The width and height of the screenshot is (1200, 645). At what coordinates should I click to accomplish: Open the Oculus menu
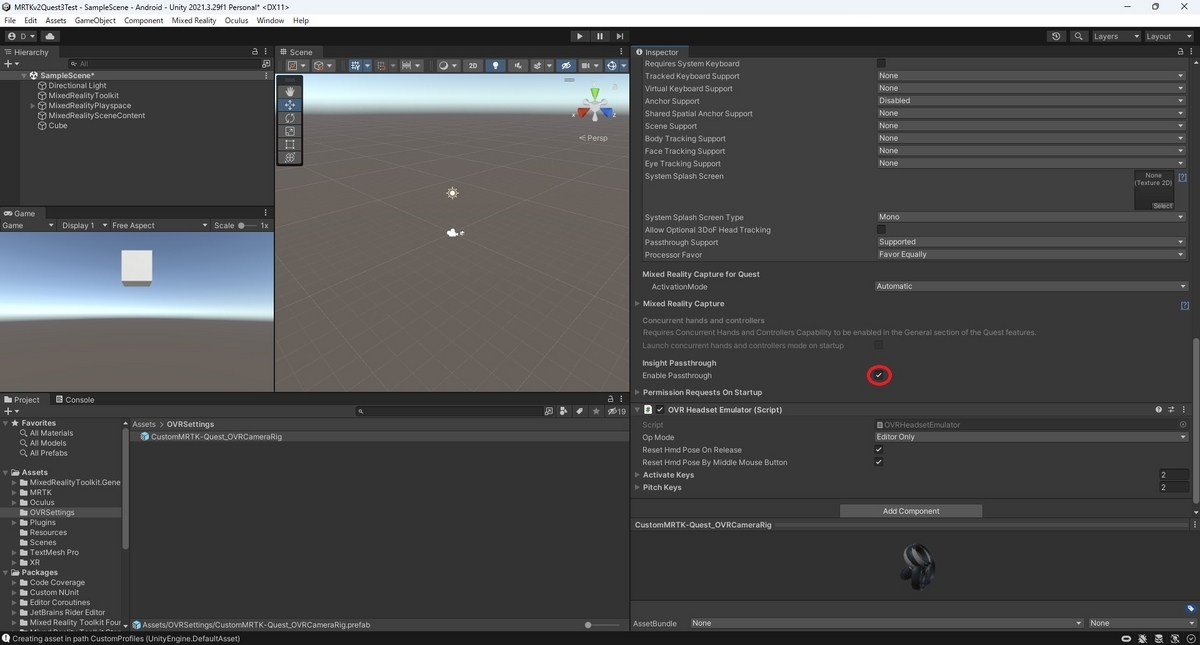237,20
